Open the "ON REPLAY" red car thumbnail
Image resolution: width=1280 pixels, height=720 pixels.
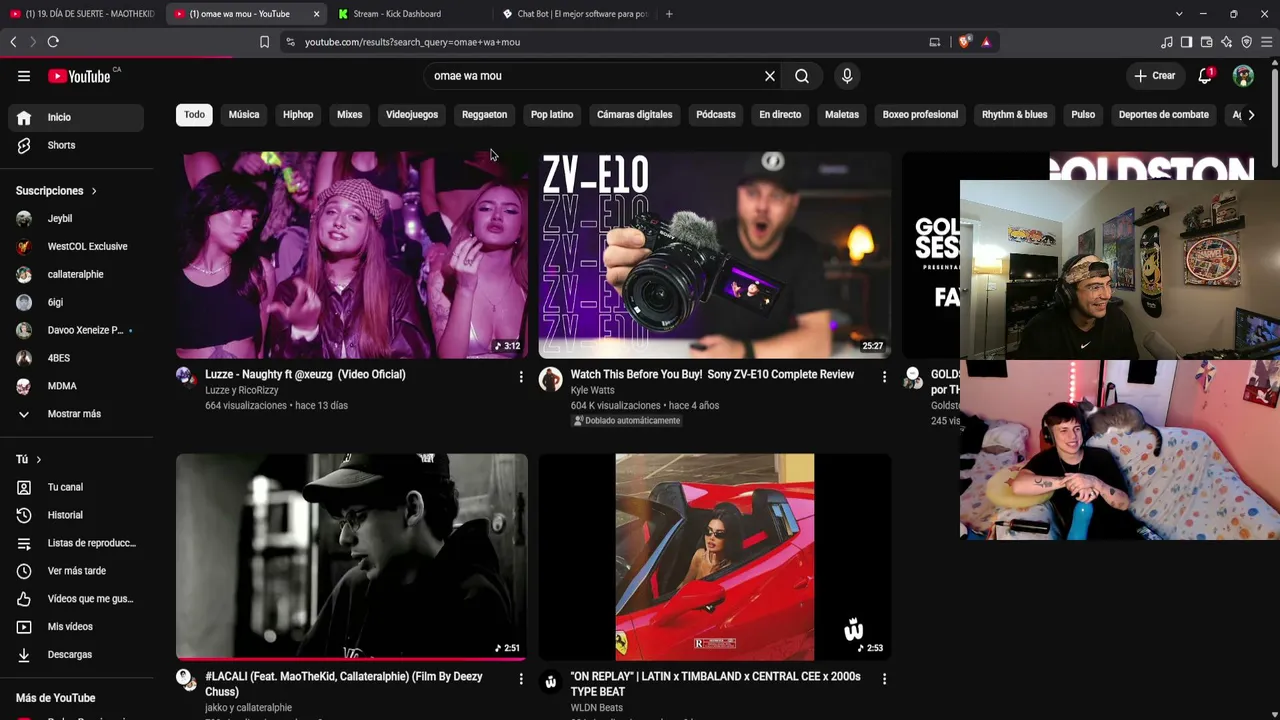click(715, 557)
